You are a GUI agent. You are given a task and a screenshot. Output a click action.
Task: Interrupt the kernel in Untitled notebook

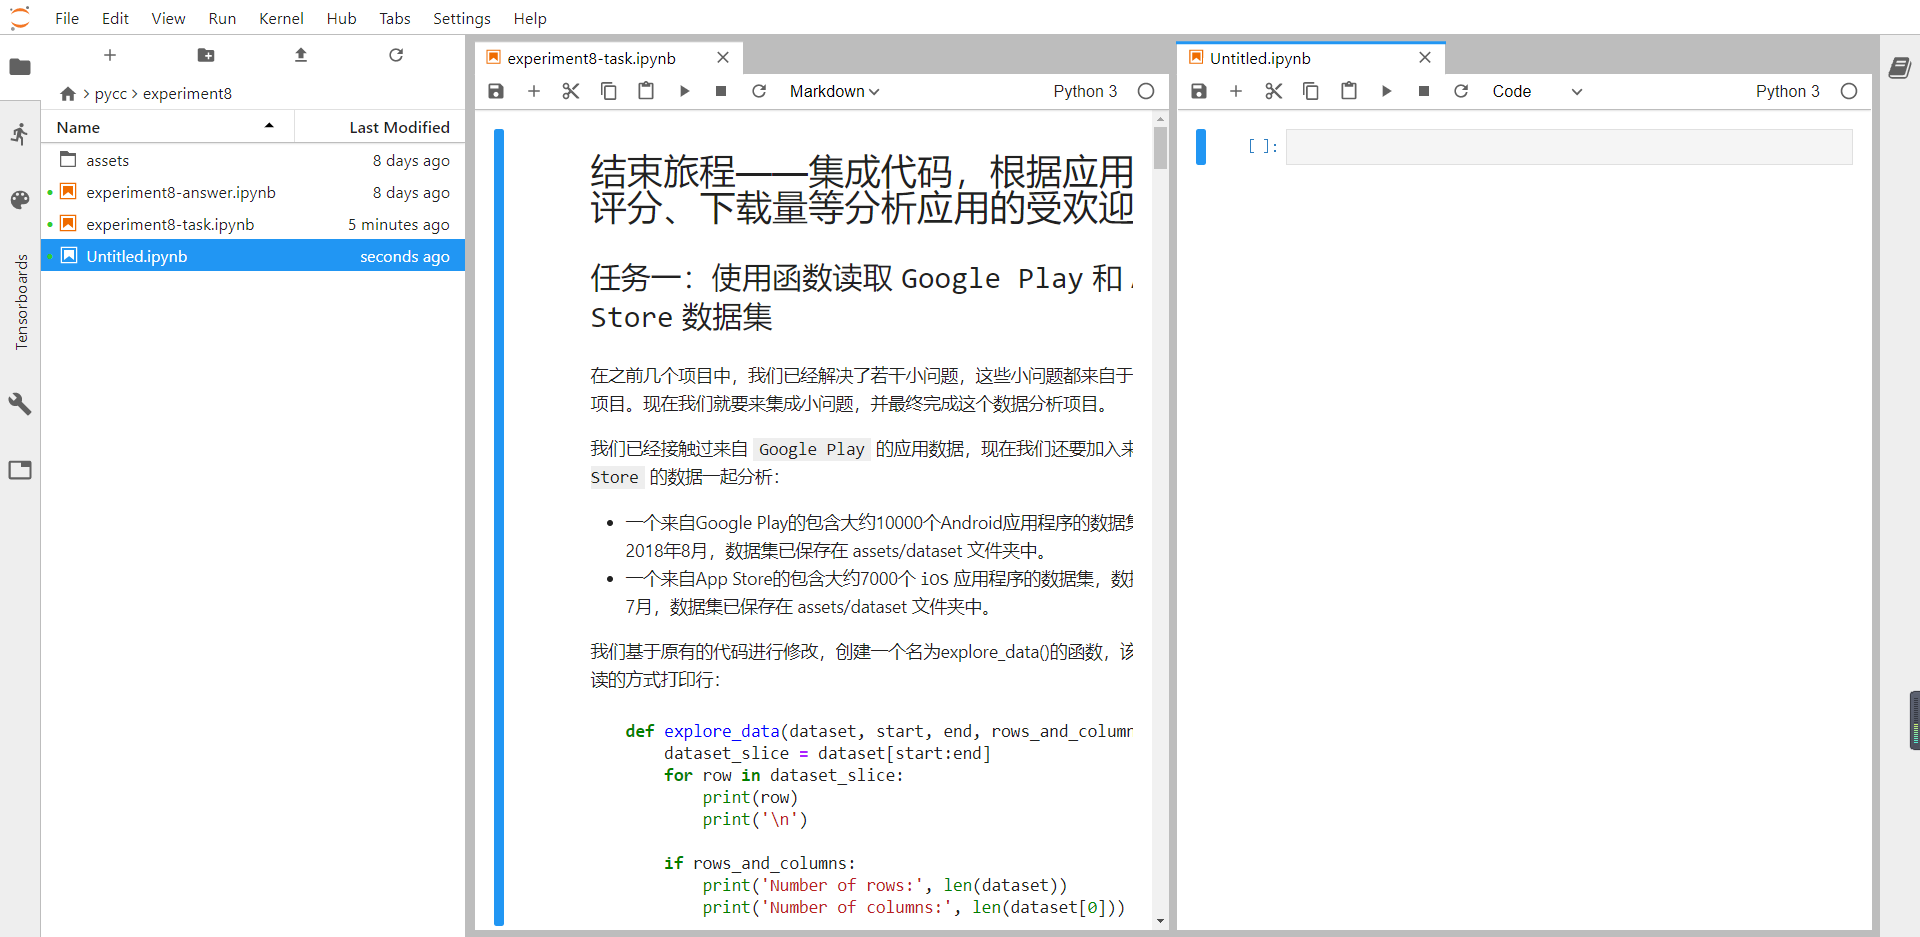[1424, 91]
